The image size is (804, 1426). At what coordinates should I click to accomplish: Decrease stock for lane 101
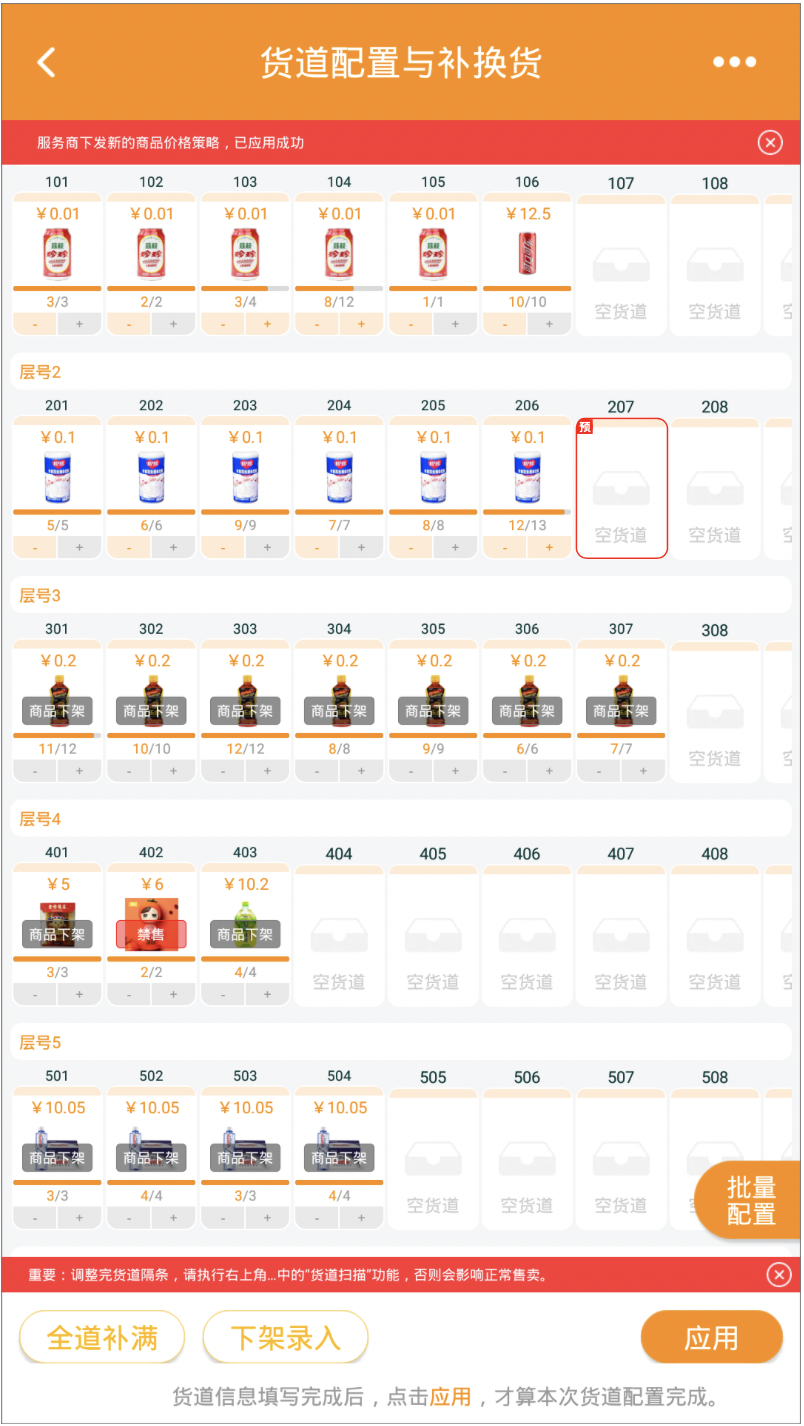35,324
